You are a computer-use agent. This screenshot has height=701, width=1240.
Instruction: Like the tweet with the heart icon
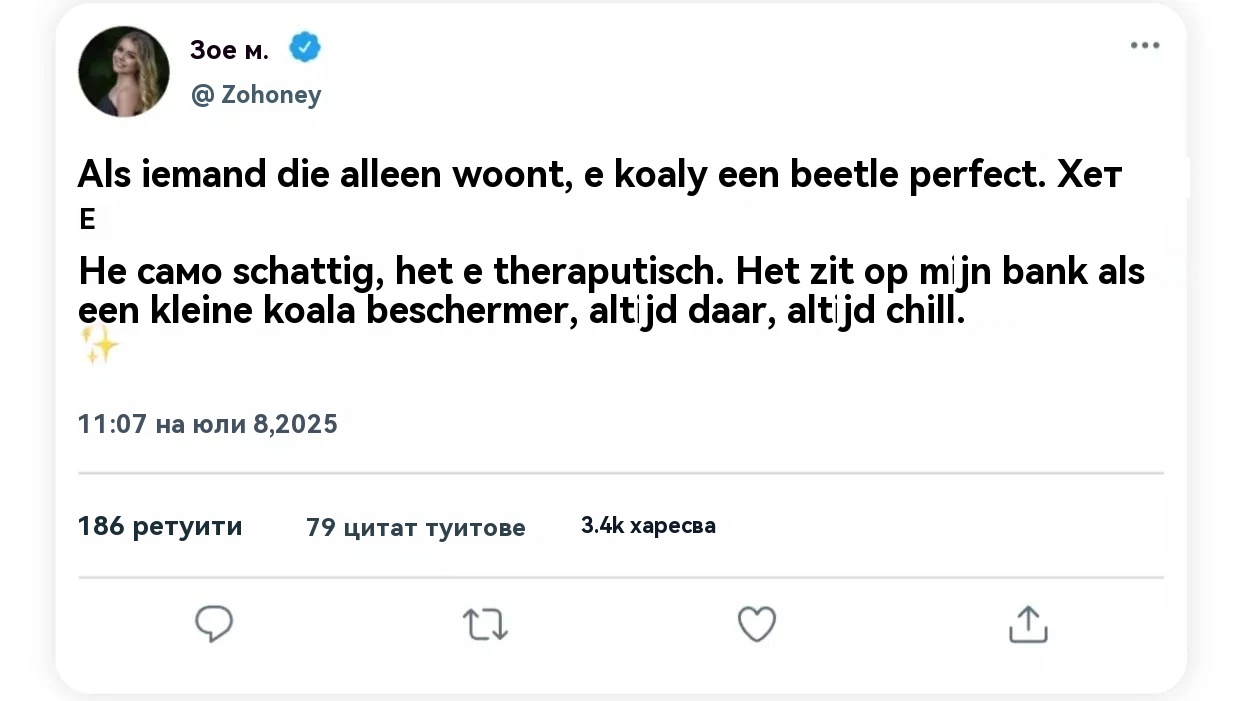pos(756,625)
